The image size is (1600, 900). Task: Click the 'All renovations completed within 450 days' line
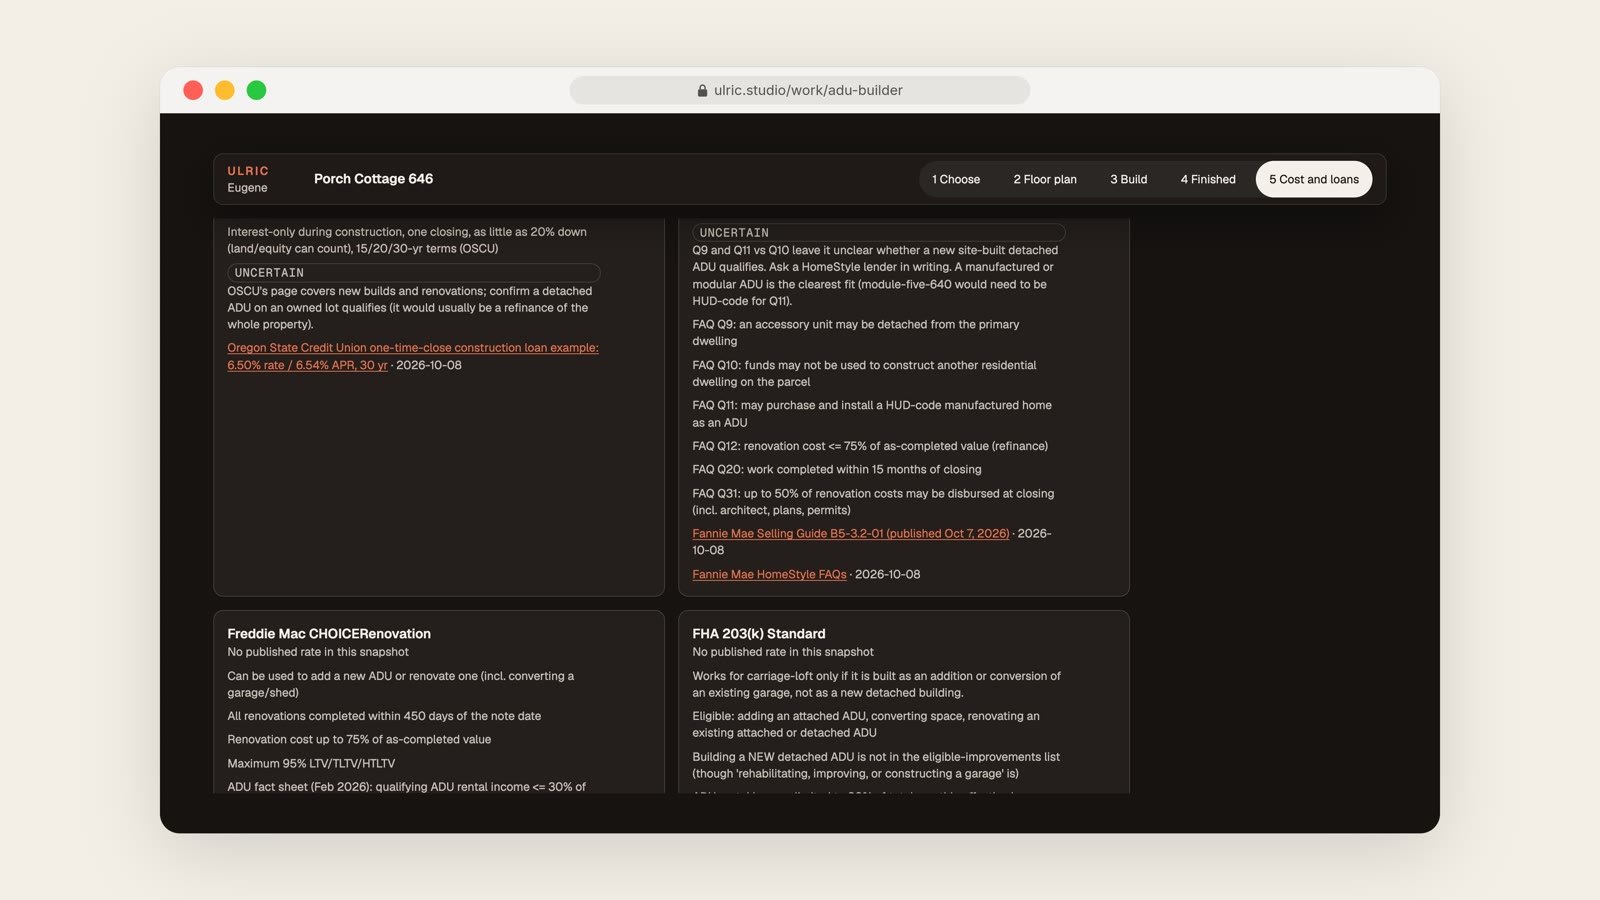click(384, 716)
